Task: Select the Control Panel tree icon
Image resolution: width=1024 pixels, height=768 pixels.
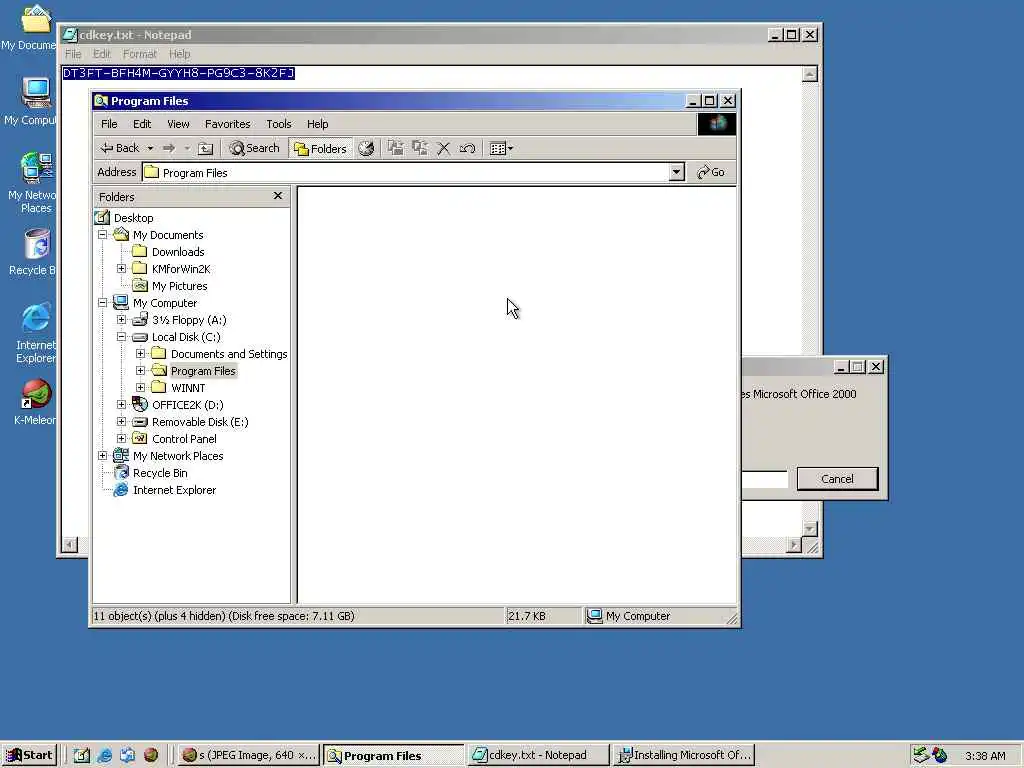Action: (x=140, y=438)
